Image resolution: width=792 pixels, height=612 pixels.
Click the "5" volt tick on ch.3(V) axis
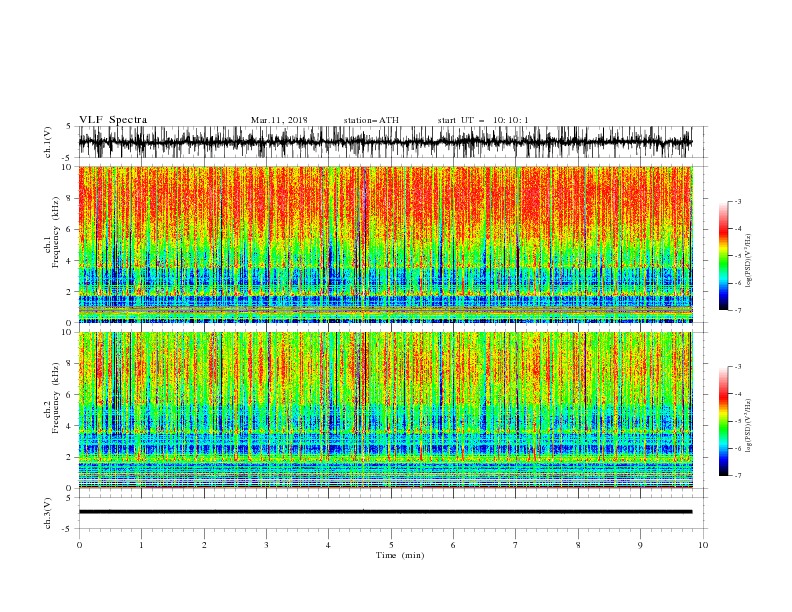69,498
